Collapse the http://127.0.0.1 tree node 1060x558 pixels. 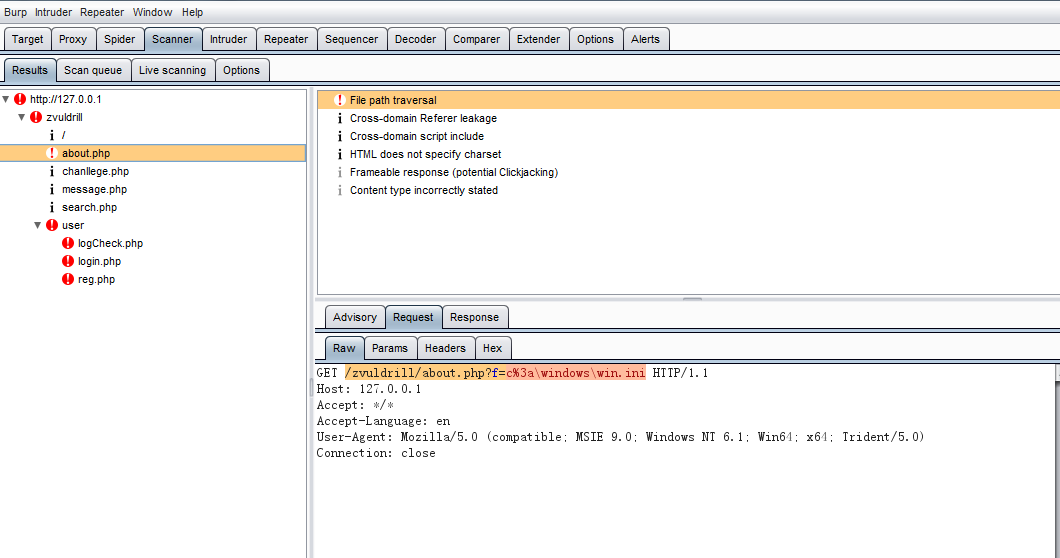tap(6, 99)
